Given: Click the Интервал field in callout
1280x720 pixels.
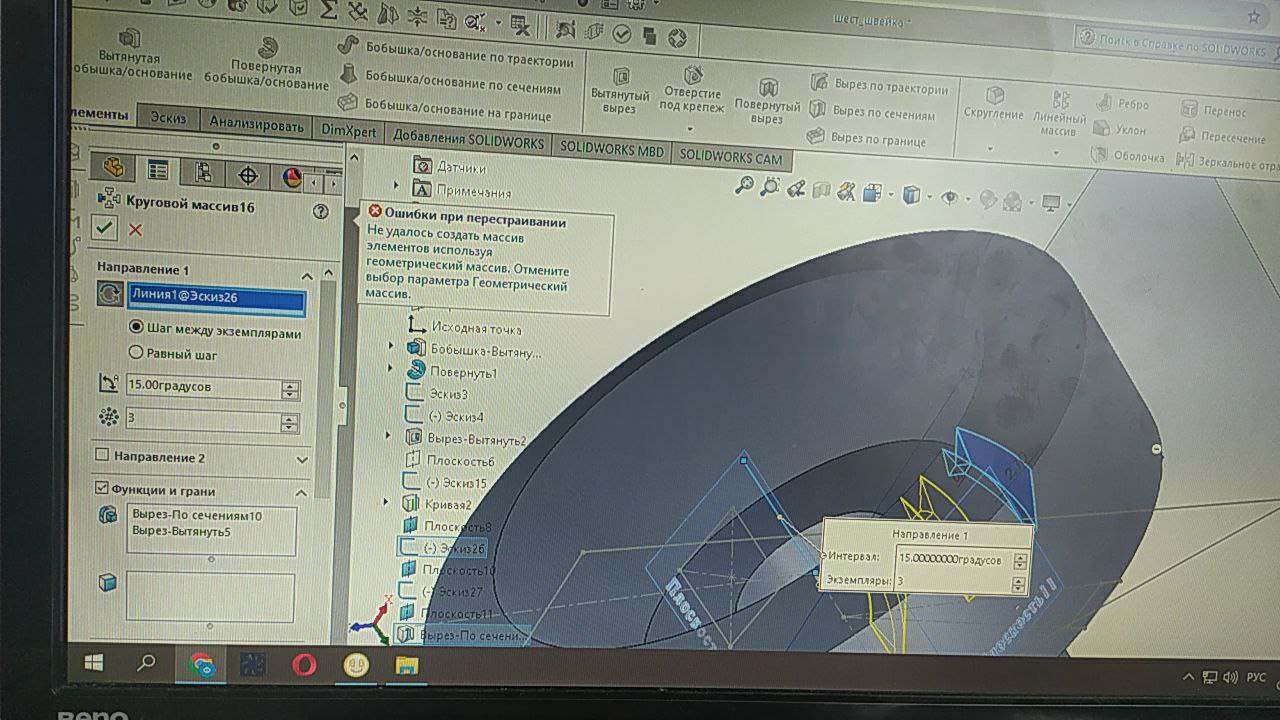Looking at the screenshot, I should (x=954, y=560).
